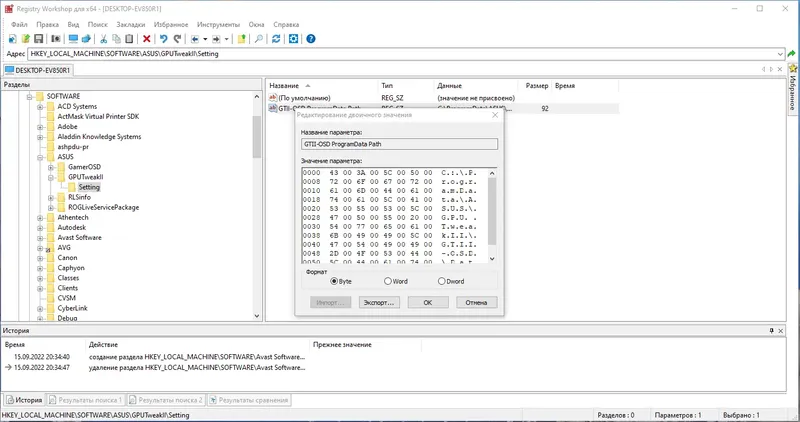This screenshot has height=422, width=800.
Task: Click the registry snapshot camera icon
Action: pyautogui.click(x=56, y=39)
